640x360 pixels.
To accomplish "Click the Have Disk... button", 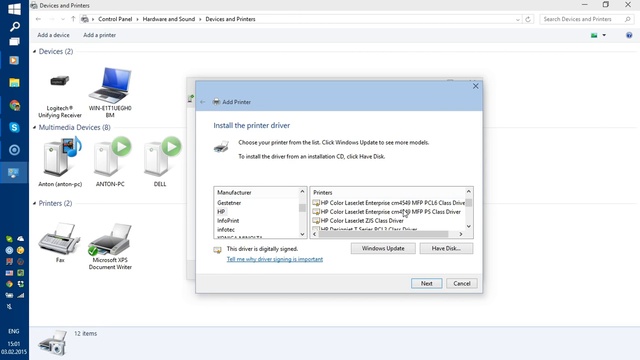I will click(x=446, y=248).
